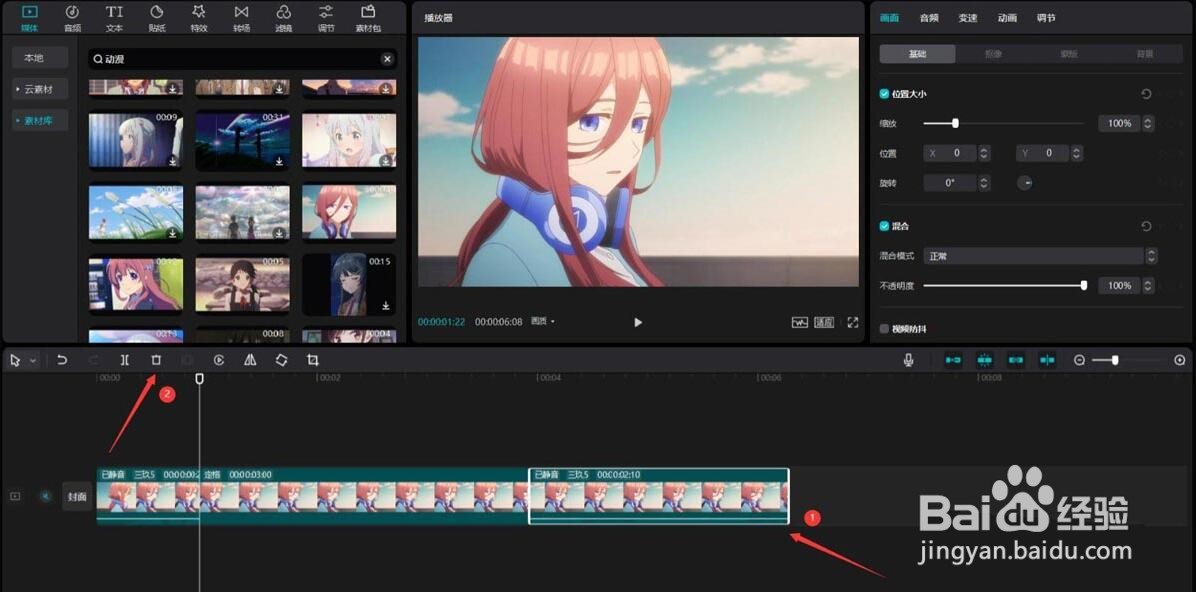1196x592 pixels.
Task: Click the split clip icon in the timeline toolbar
Action: (x=124, y=360)
